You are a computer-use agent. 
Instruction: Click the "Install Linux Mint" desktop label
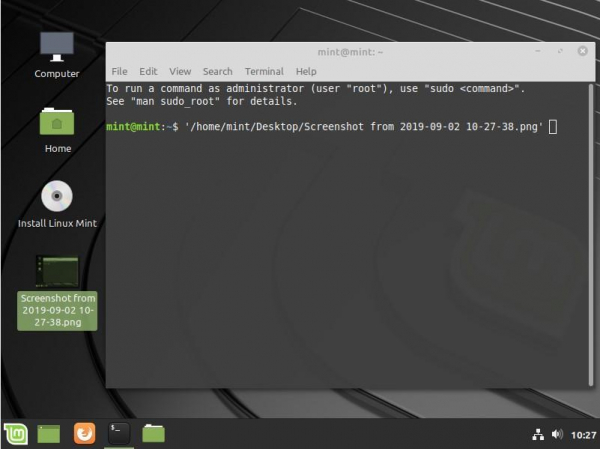(57, 224)
